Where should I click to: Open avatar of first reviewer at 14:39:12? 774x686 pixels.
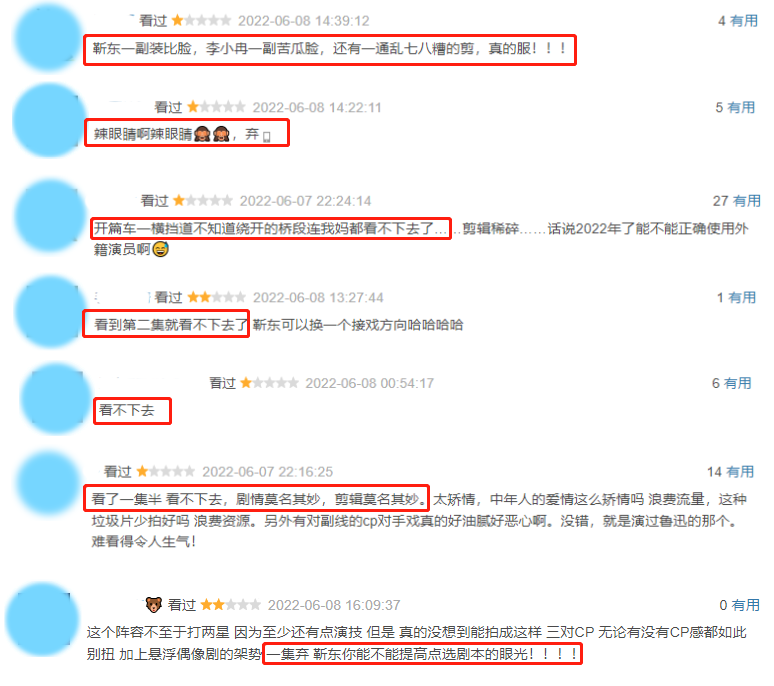click(x=47, y=37)
